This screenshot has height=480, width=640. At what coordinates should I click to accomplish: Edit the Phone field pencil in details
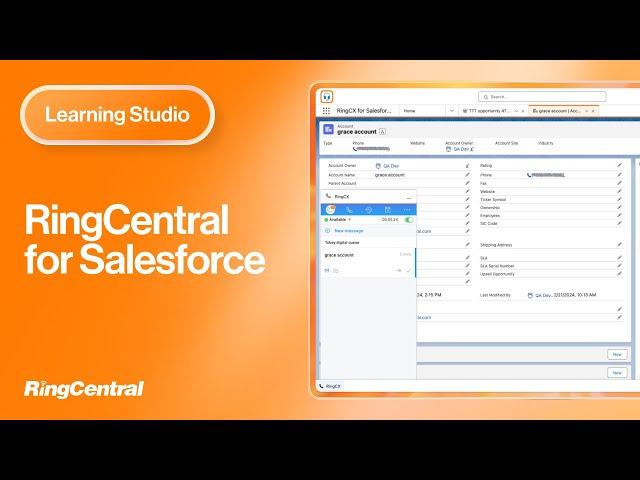619,175
